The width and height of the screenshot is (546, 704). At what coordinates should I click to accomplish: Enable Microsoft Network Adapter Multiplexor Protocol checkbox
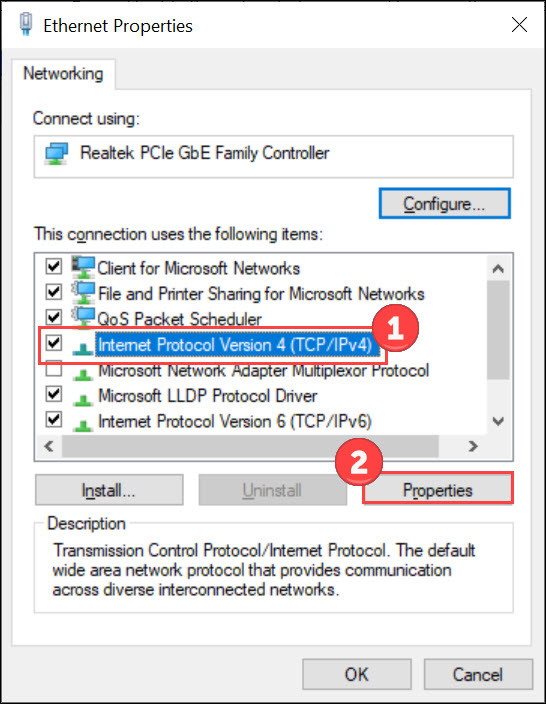pos(54,369)
